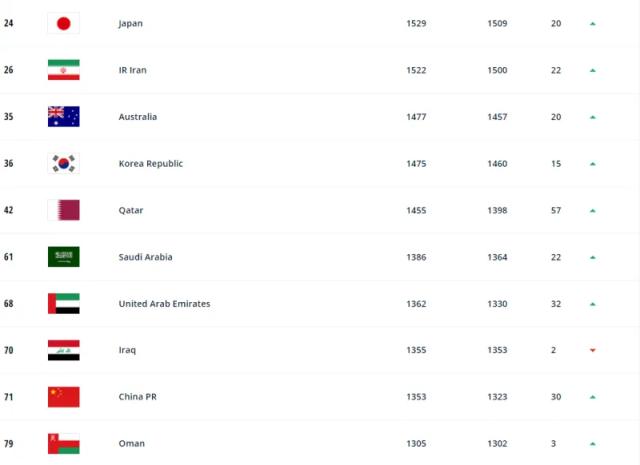Click Qatar's green up arrow indicator
The image size is (640, 465).
point(593,210)
